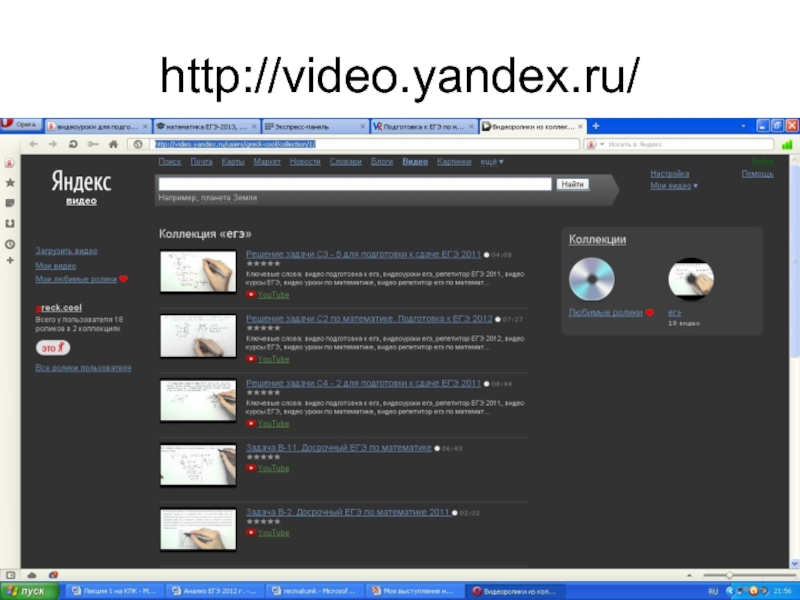
Task: Open the Картинки service link
Action: 454,162
